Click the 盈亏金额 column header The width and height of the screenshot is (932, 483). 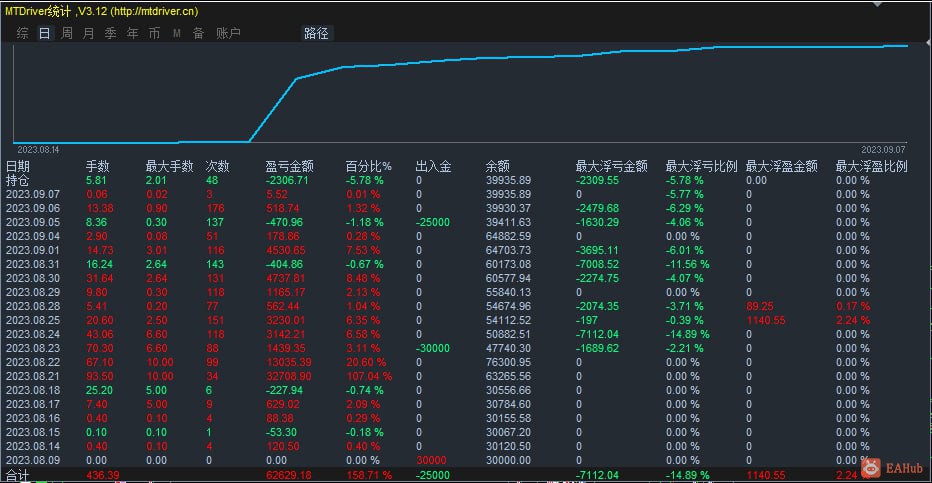coord(289,166)
